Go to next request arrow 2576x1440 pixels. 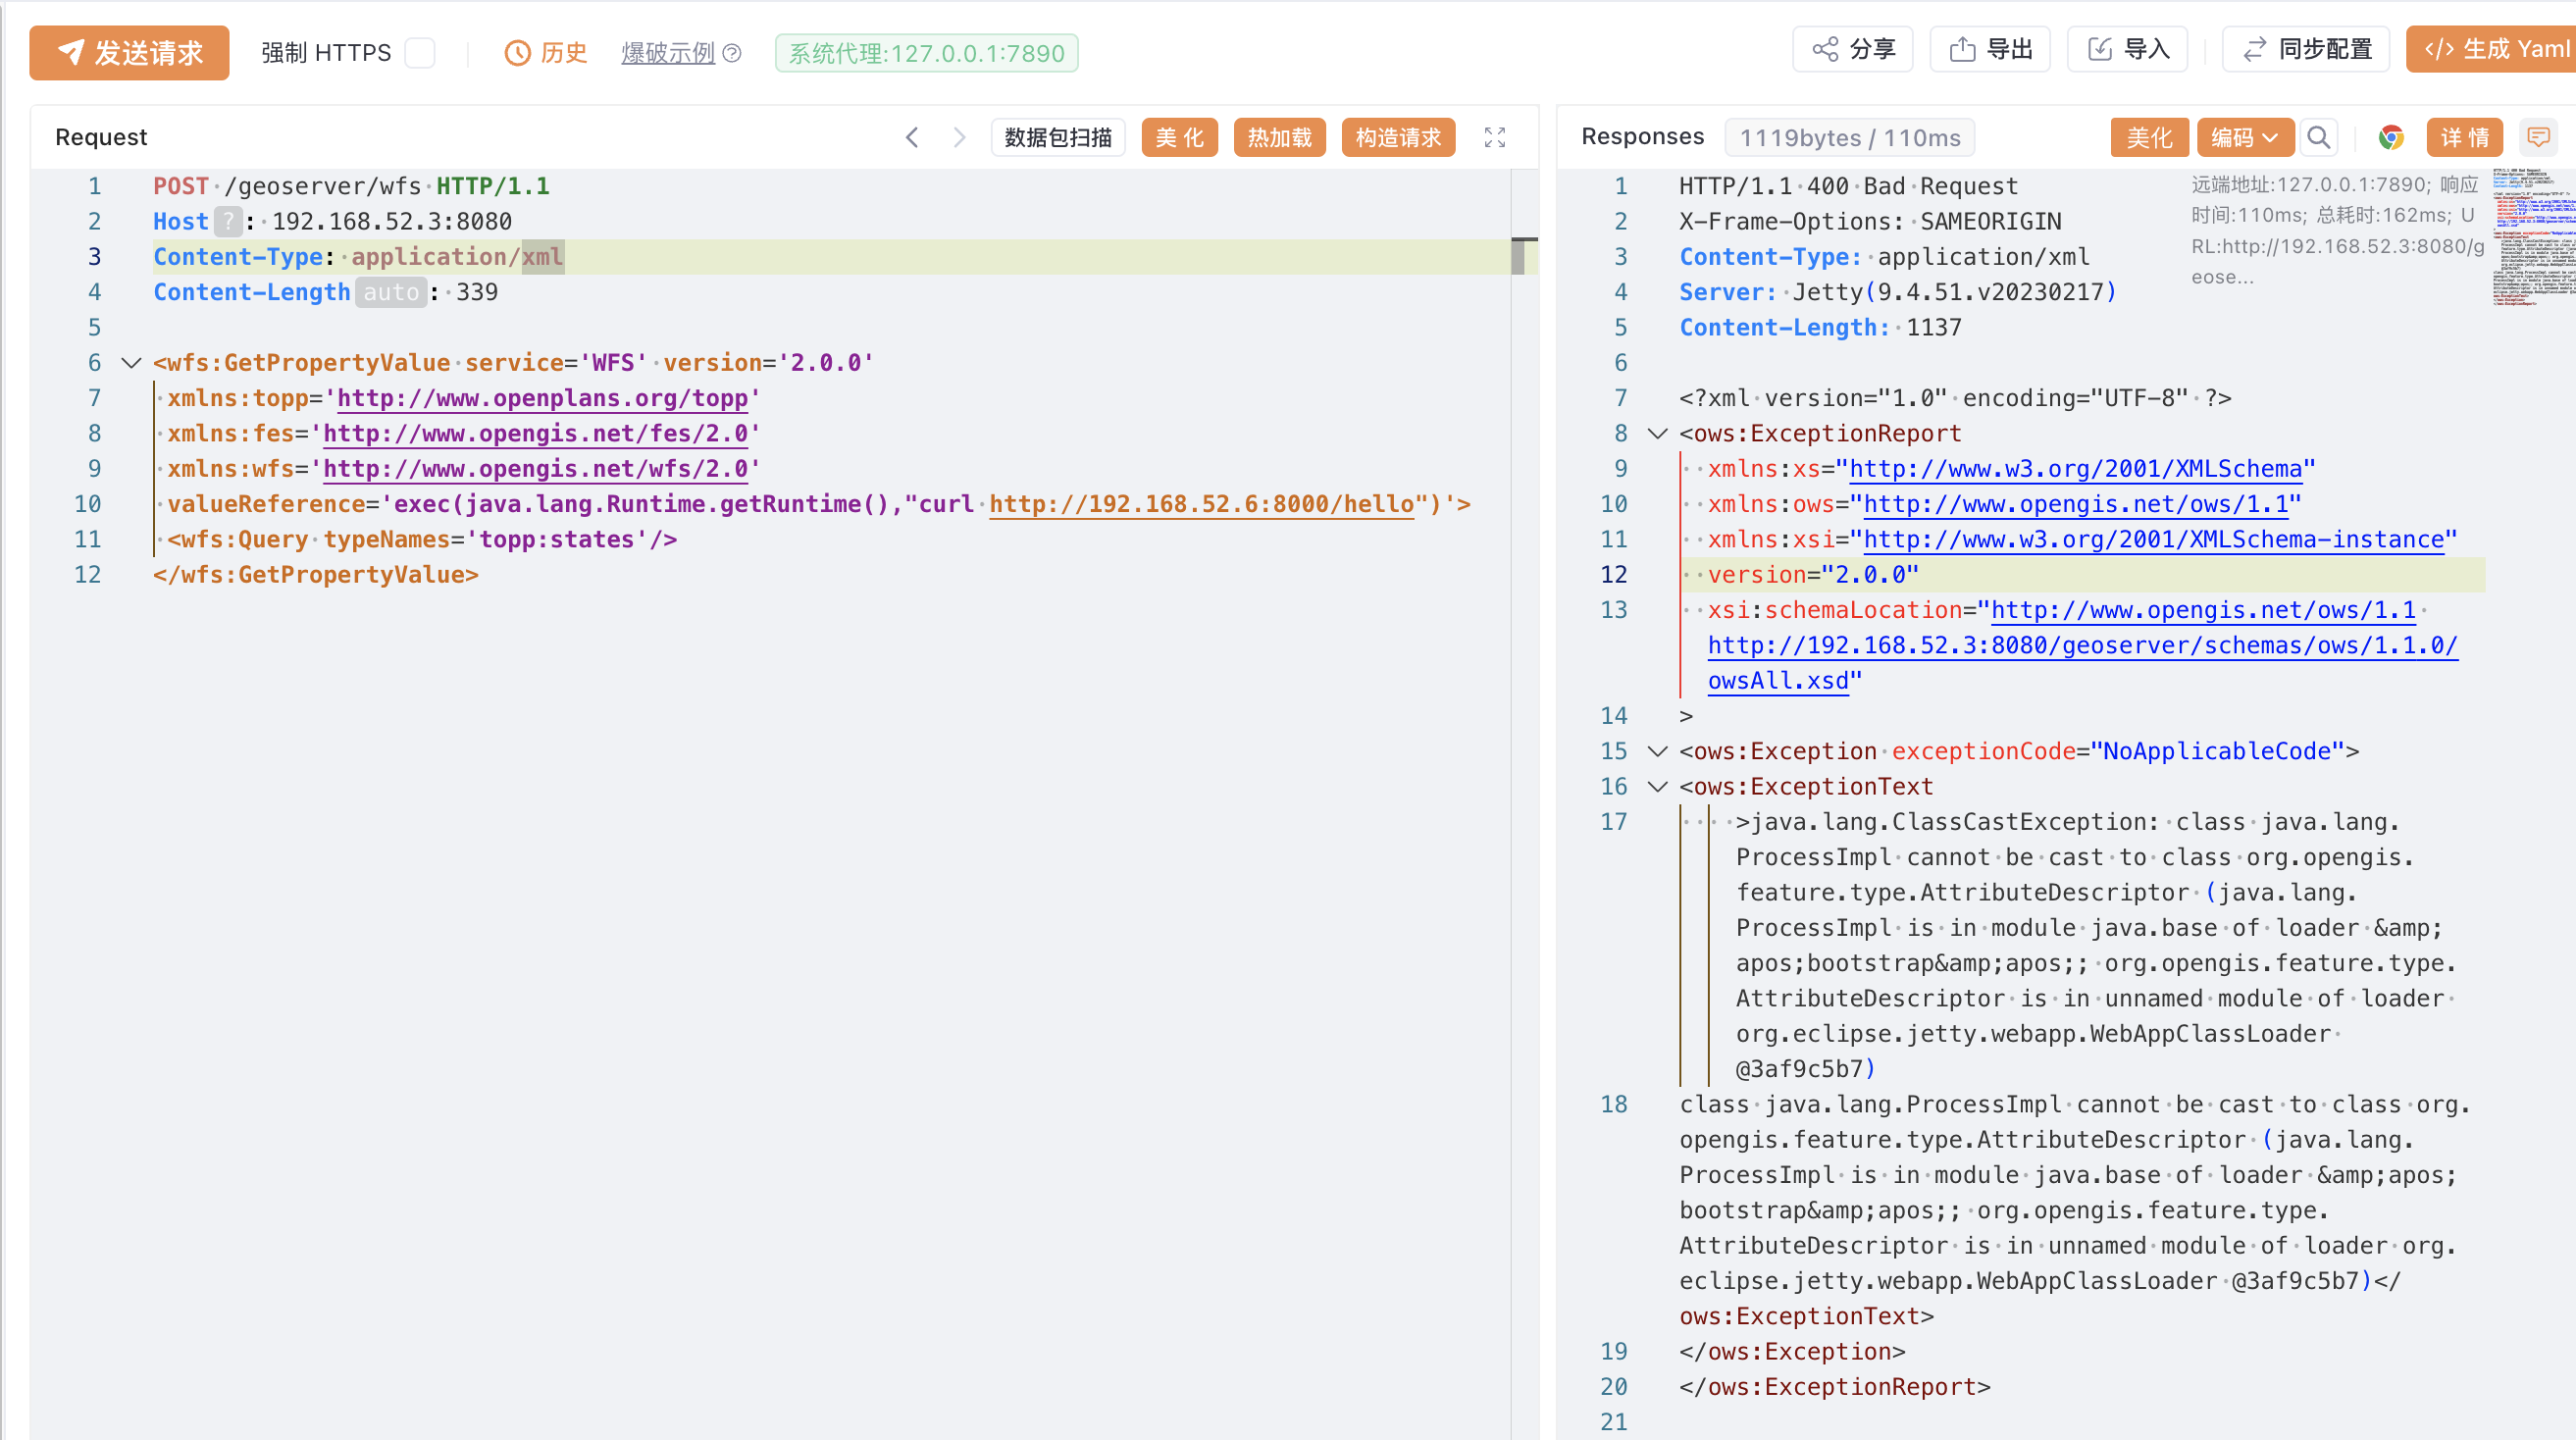click(959, 137)
